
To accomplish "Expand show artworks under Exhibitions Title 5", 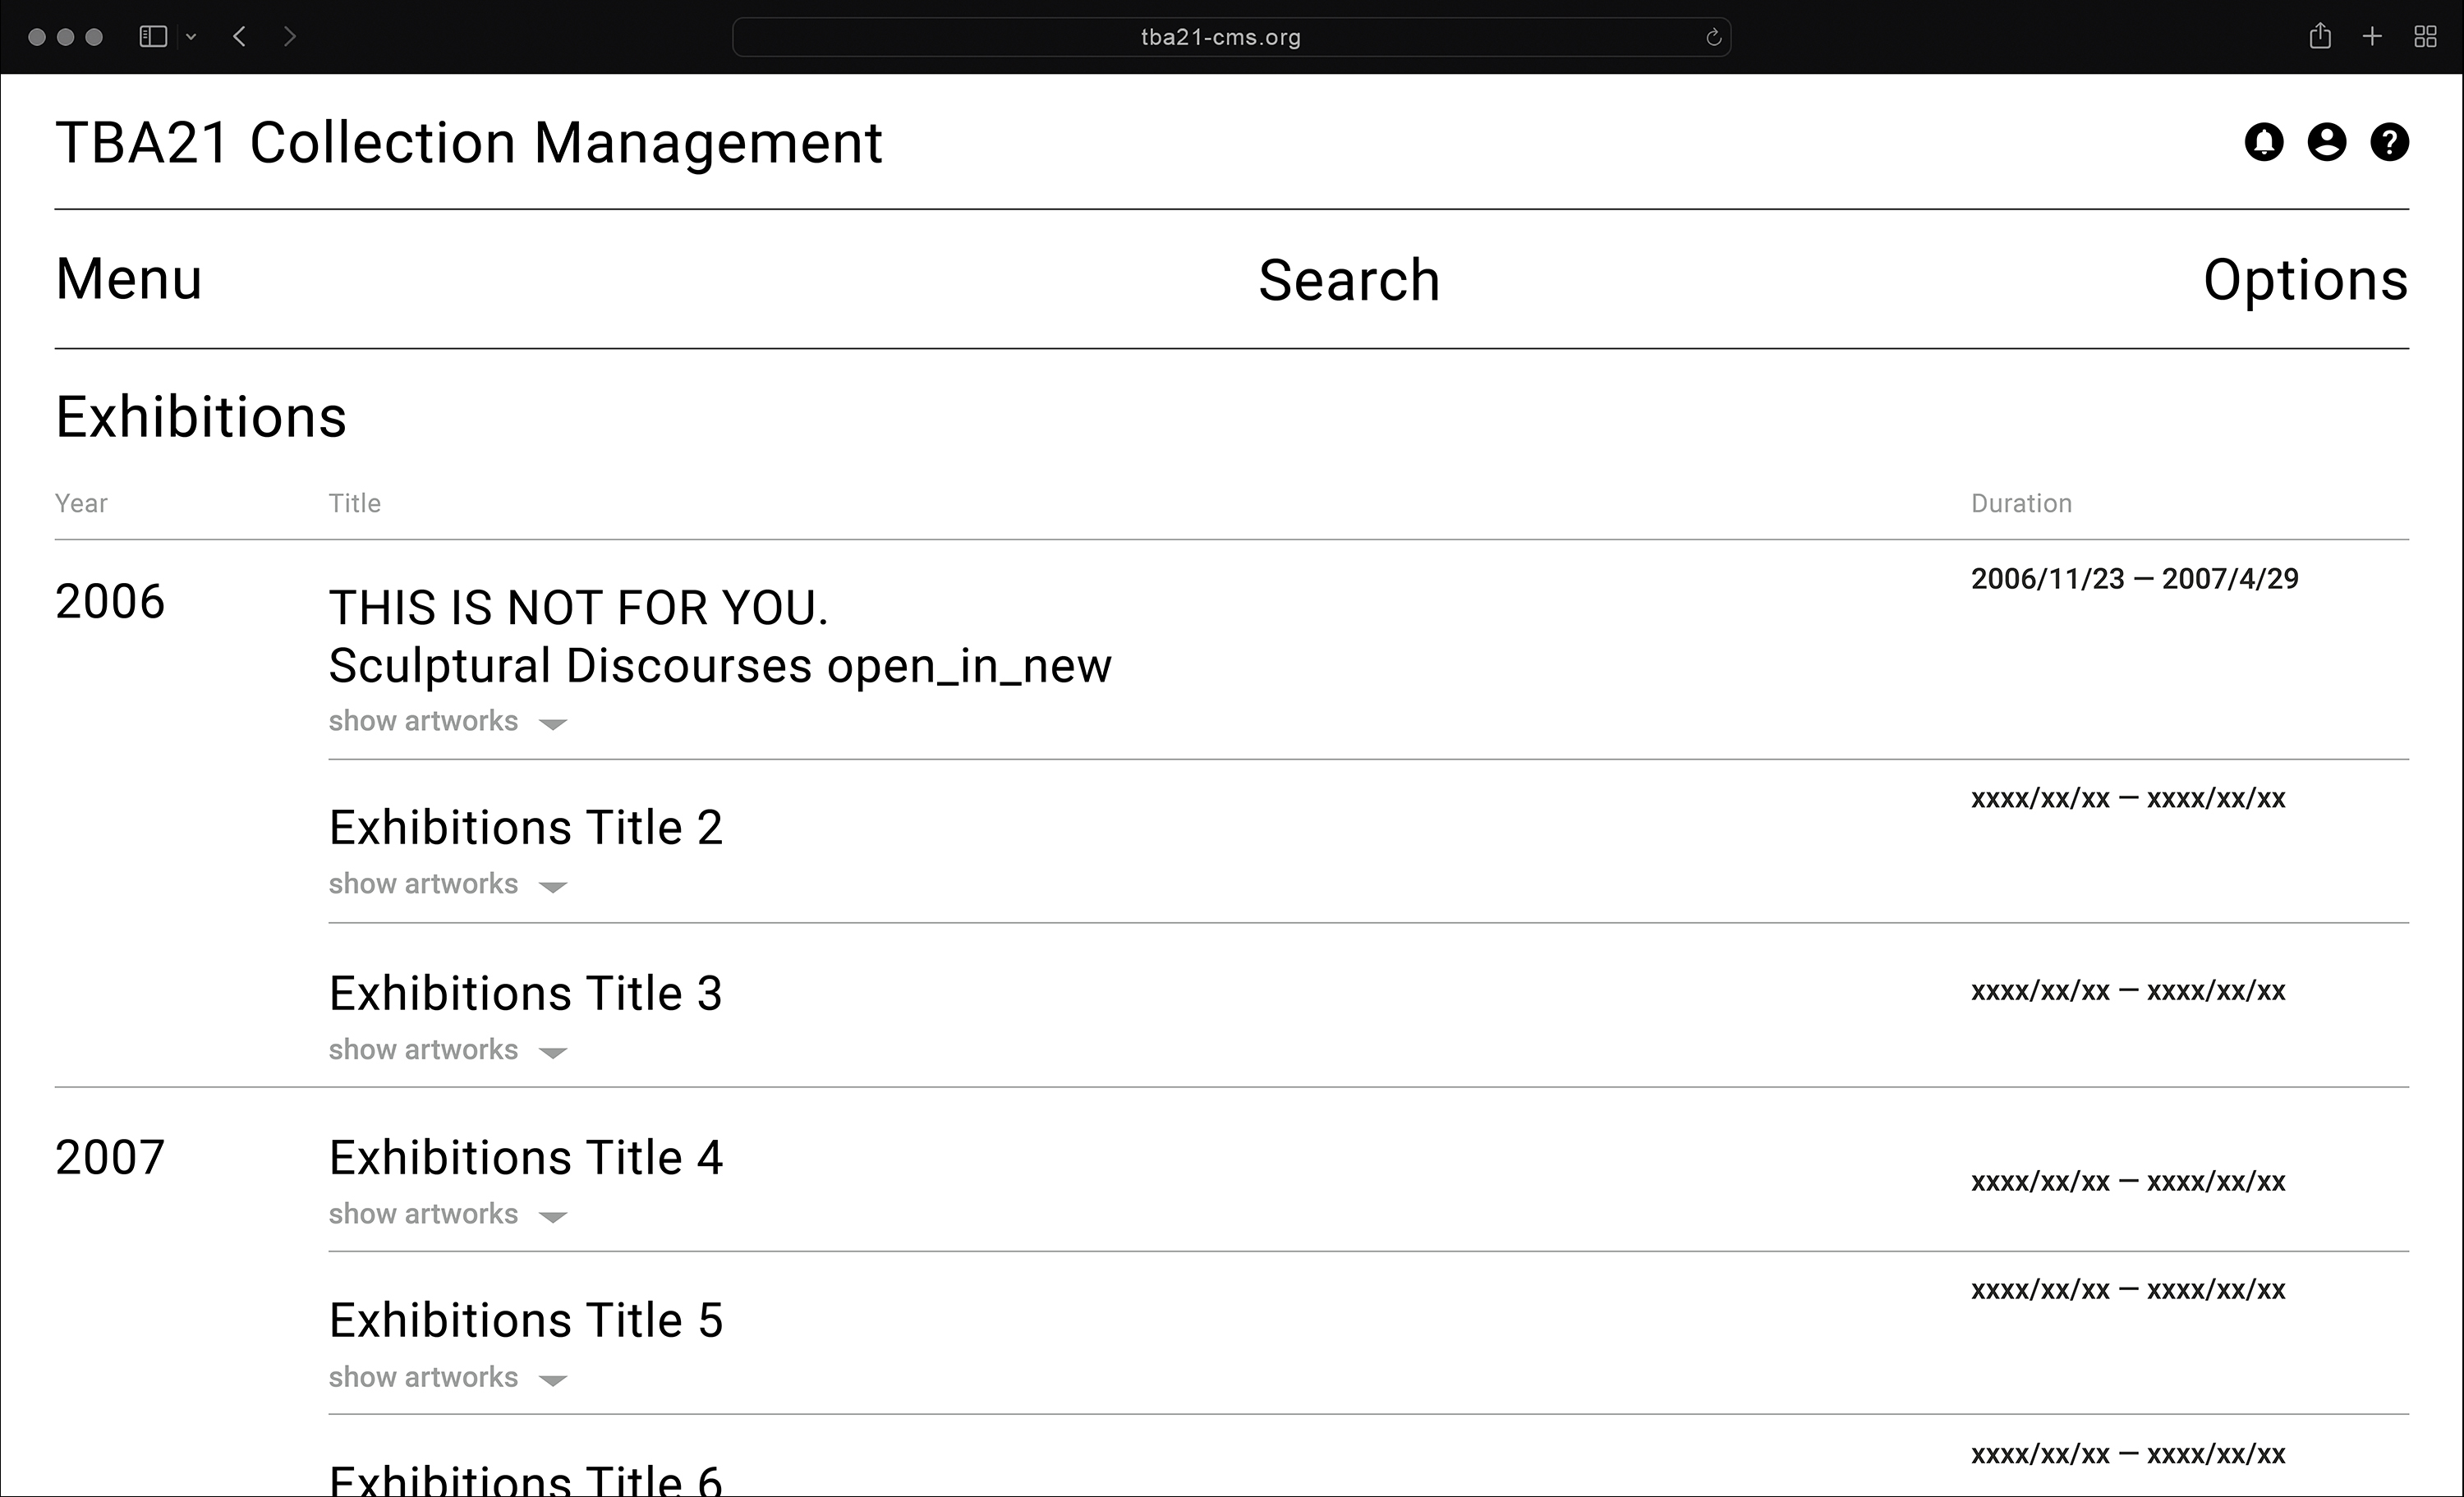I will point(448,1378).
